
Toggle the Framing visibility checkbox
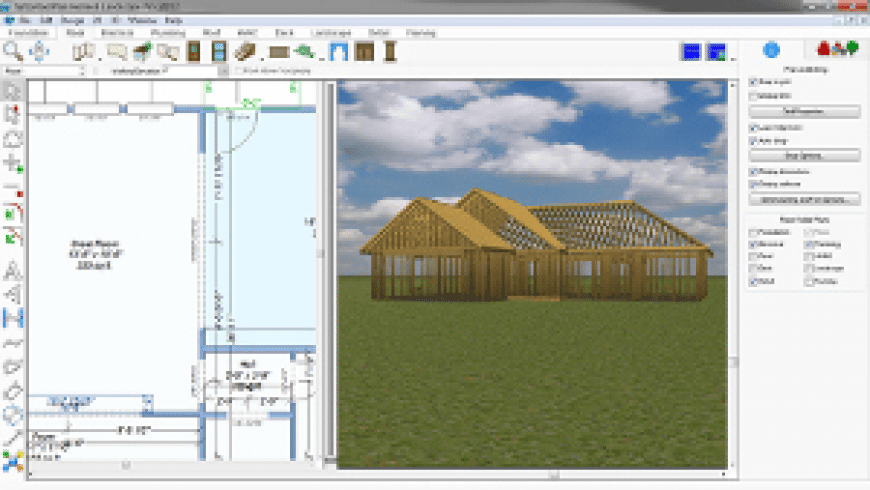click(x=806, y=243)
